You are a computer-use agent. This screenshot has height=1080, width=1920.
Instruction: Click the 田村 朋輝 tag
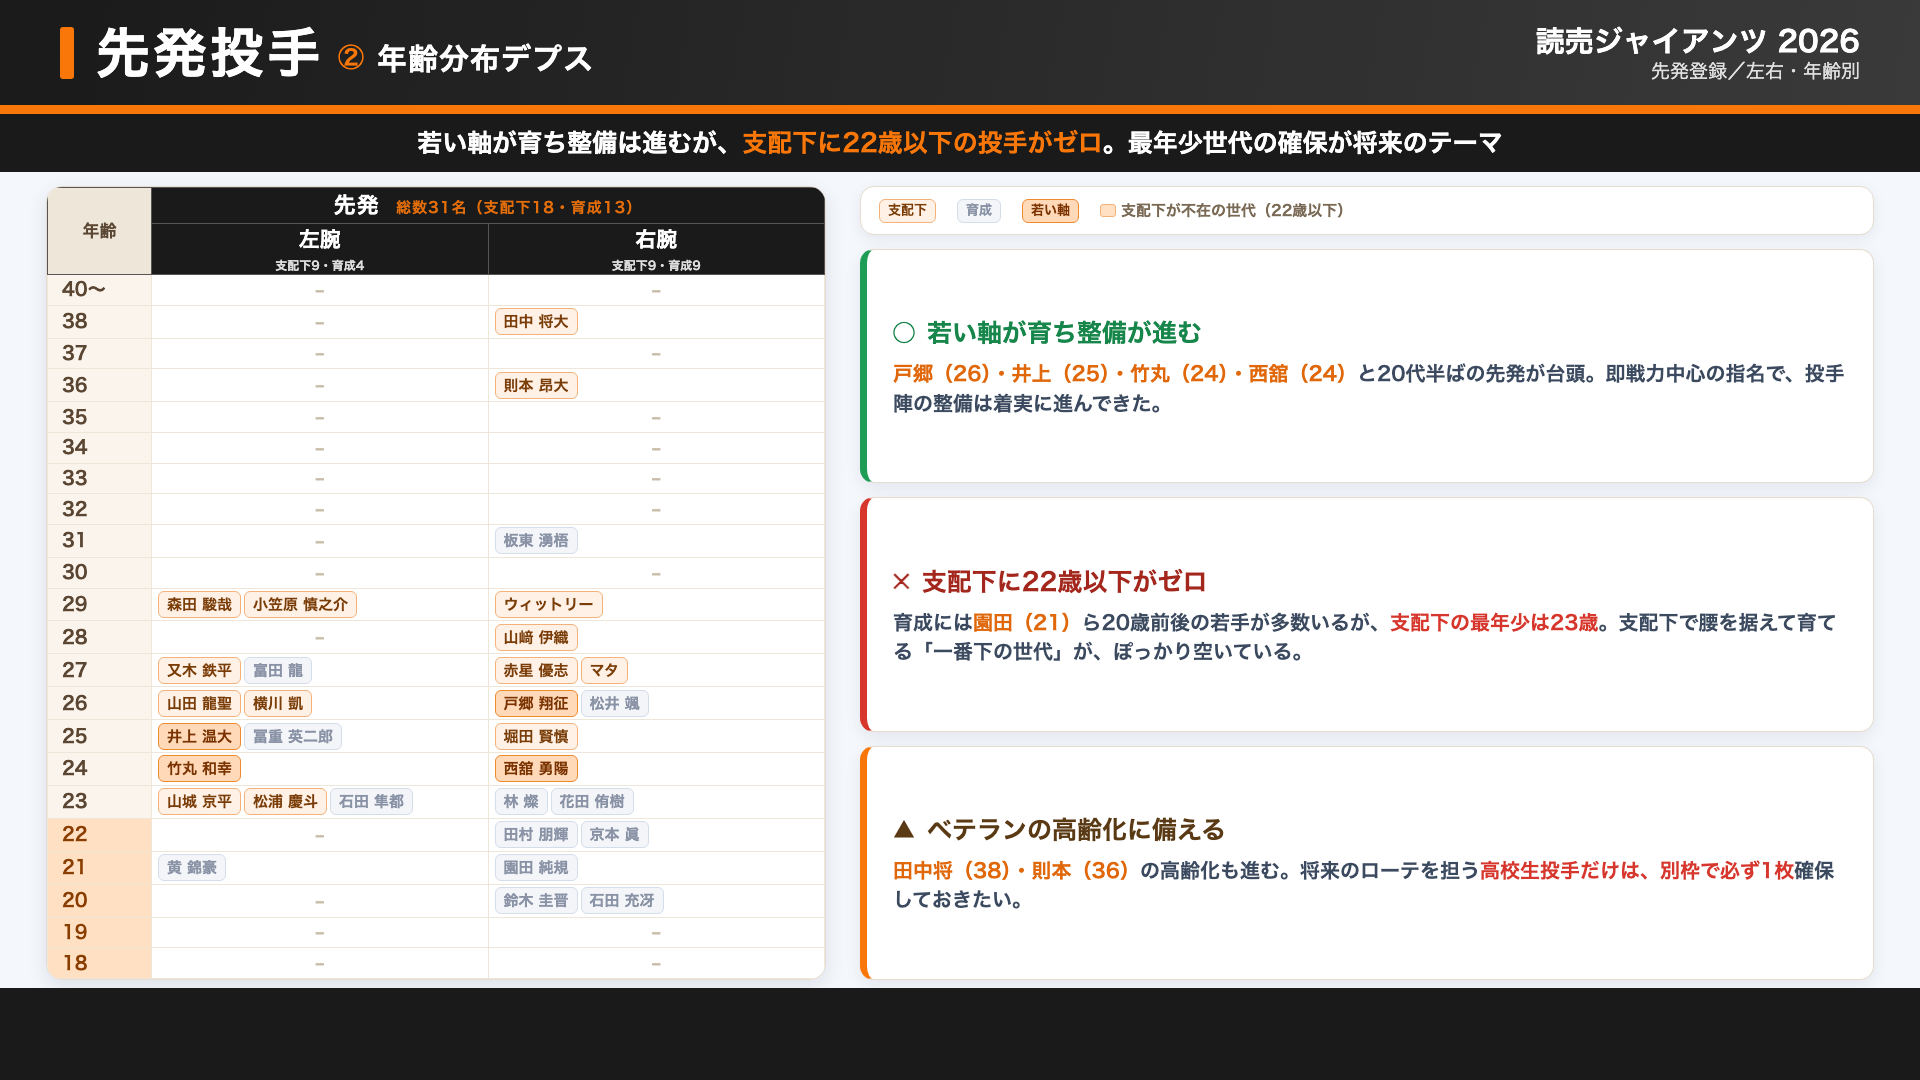coord(536,835)
